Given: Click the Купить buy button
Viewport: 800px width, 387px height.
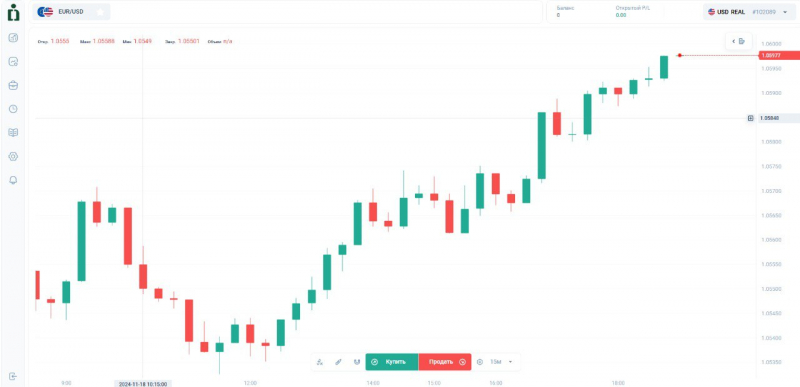Looking at the screenshot, I should click(392, 362).
